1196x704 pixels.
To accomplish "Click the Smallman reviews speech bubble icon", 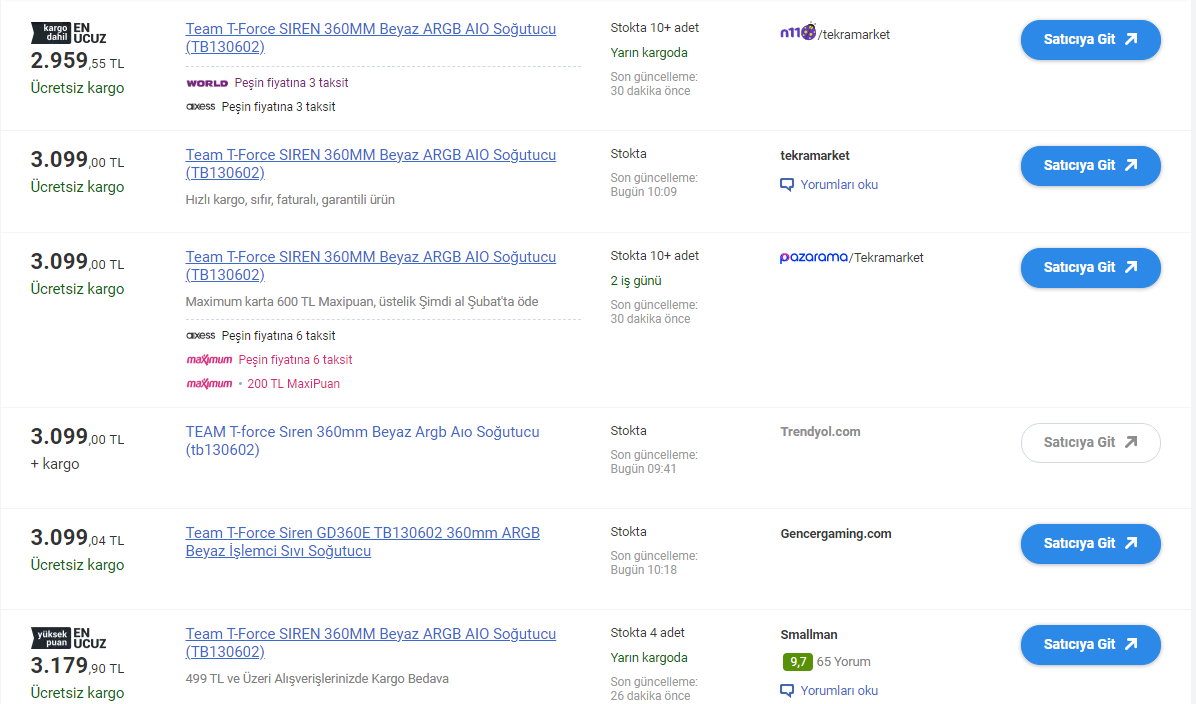I will coord(786,690).
